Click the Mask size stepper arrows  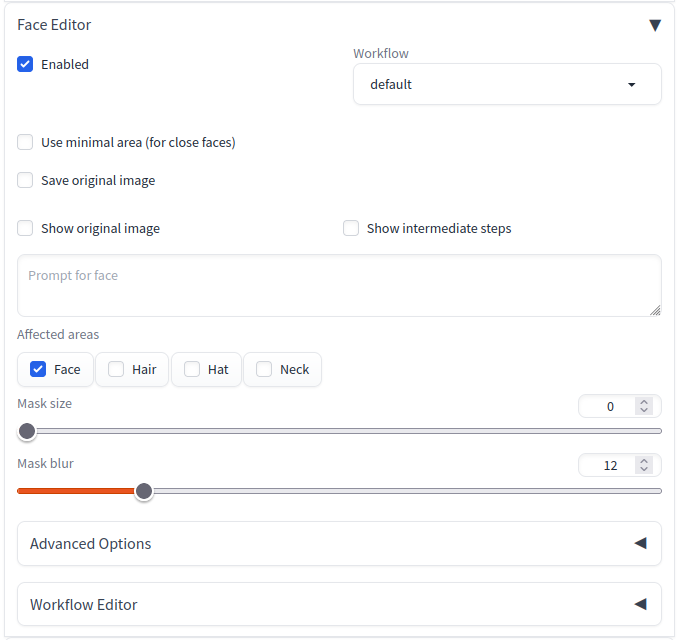click(644, 406)
